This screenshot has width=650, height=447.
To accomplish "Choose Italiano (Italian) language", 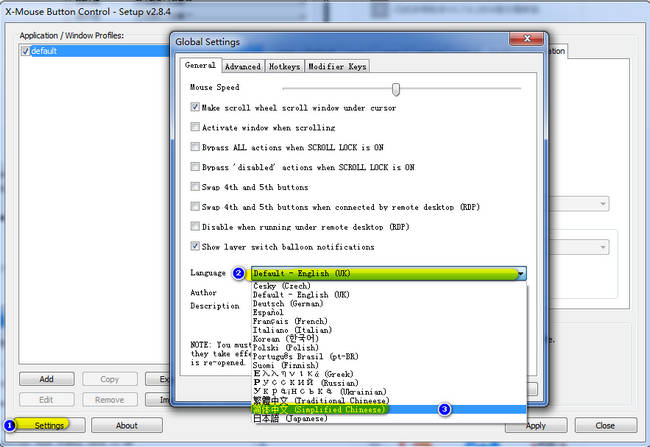I will (389, 330).
